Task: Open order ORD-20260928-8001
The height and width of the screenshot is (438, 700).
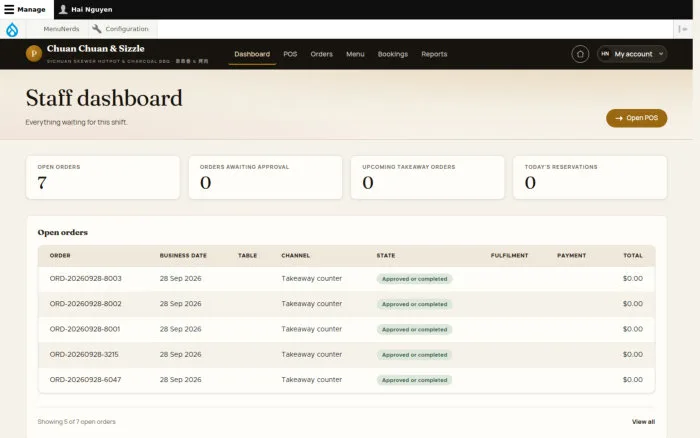Action: [x=85, y=329]
